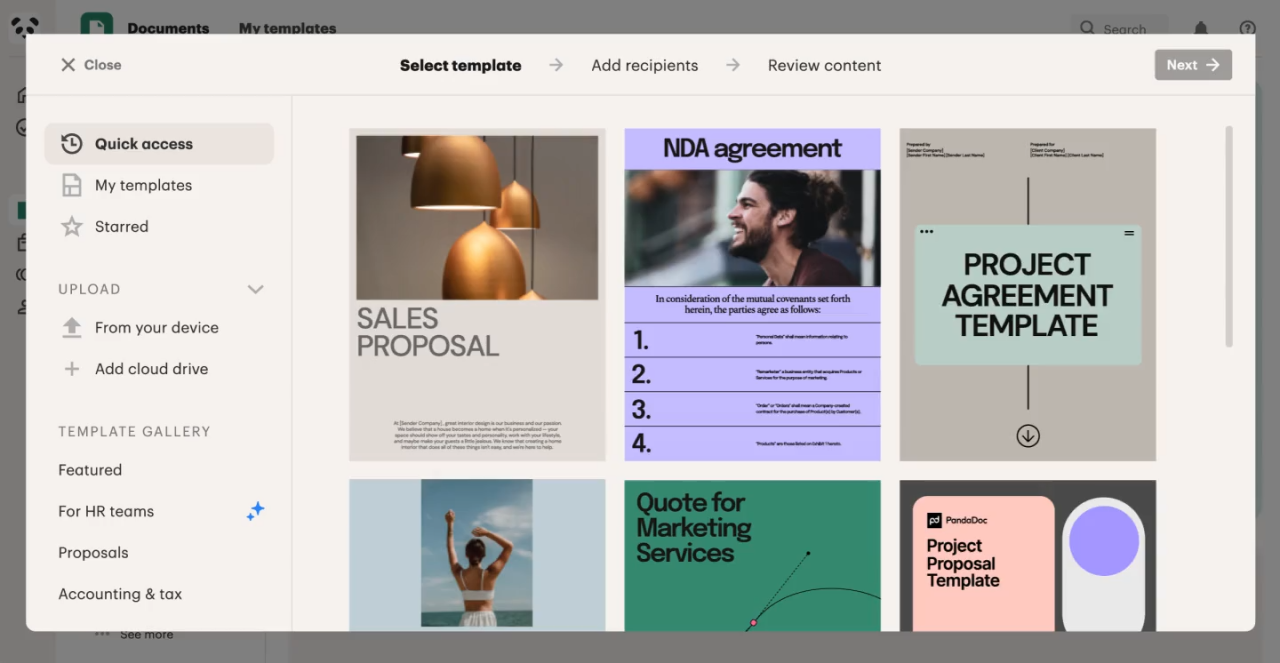Jump to the Review content step
This screenshot has width=1280, height=663.
(x=824, y=65)
